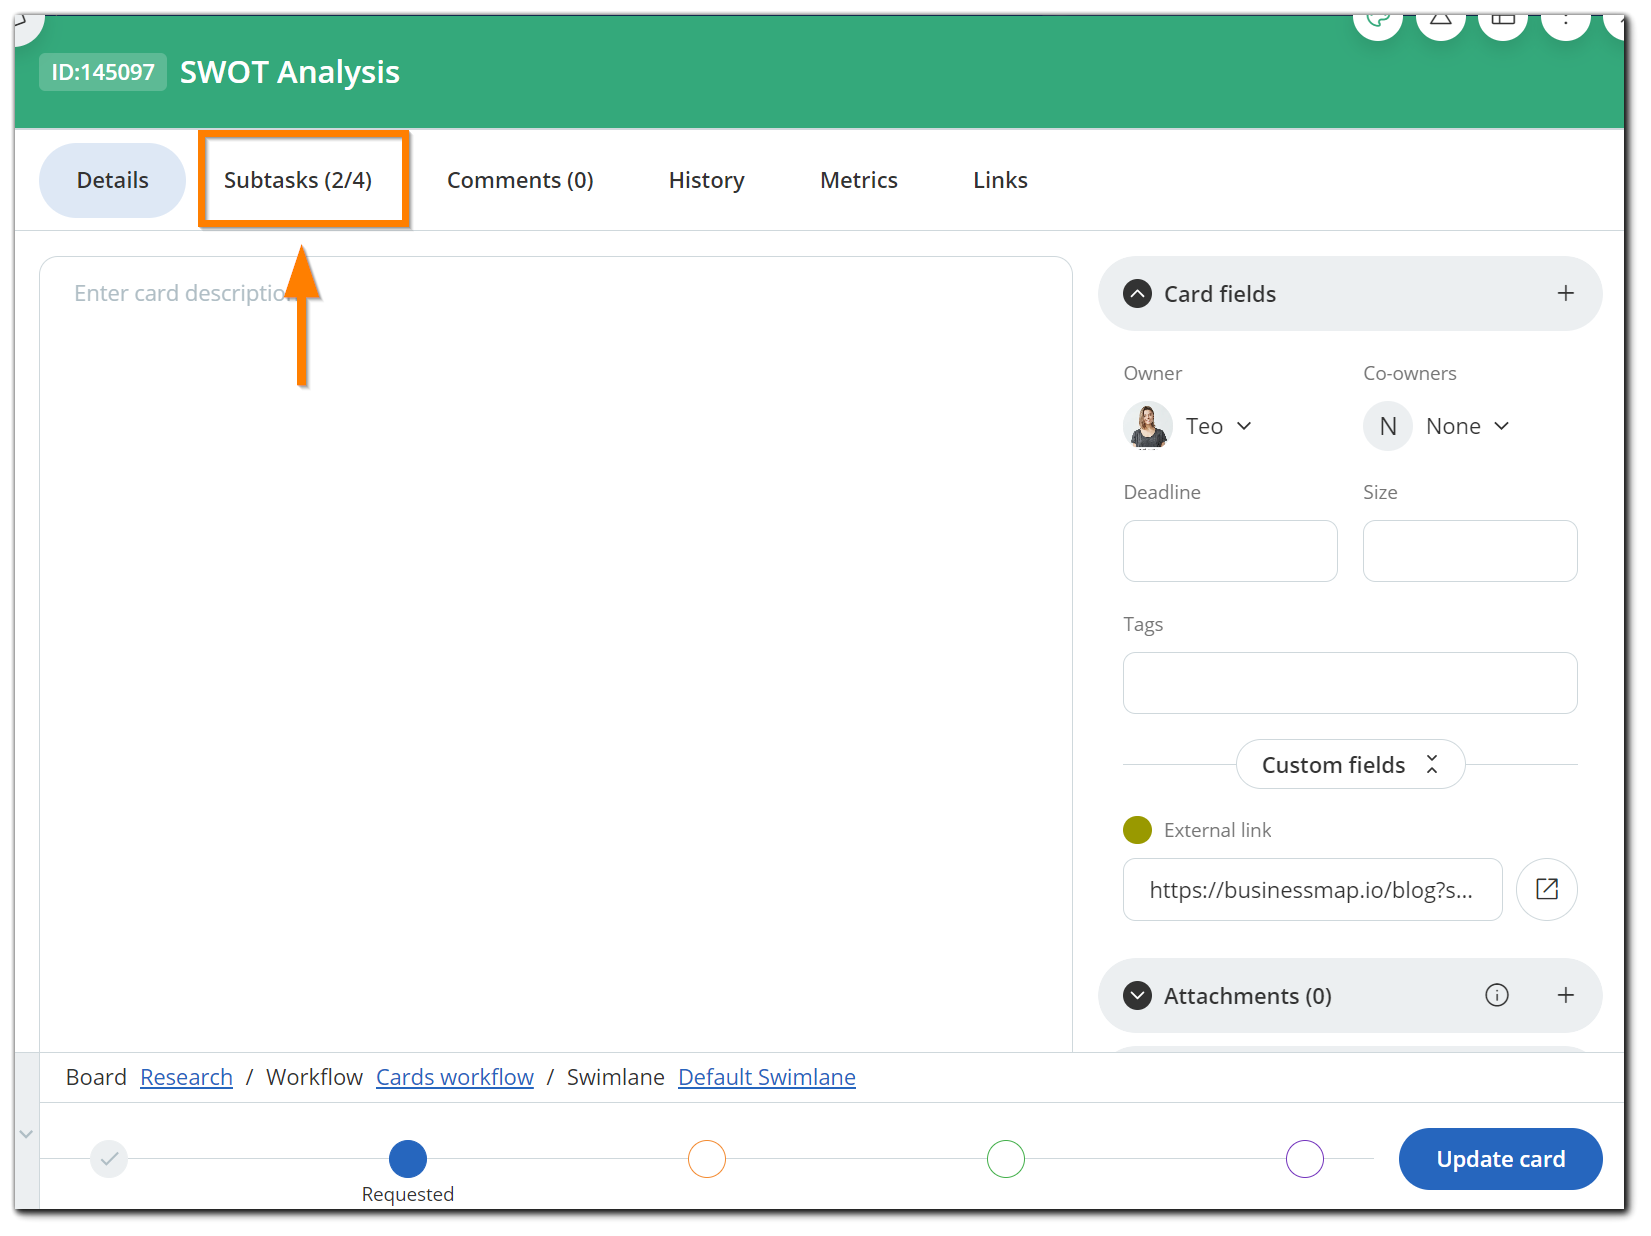Click the card ID:145097 badge
1651x1236 pixels.
103,72
